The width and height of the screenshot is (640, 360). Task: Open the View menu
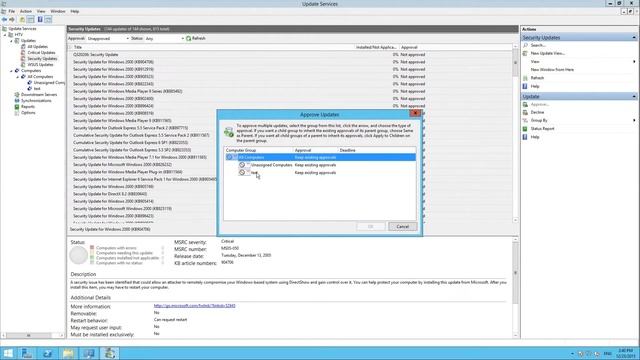41,11
